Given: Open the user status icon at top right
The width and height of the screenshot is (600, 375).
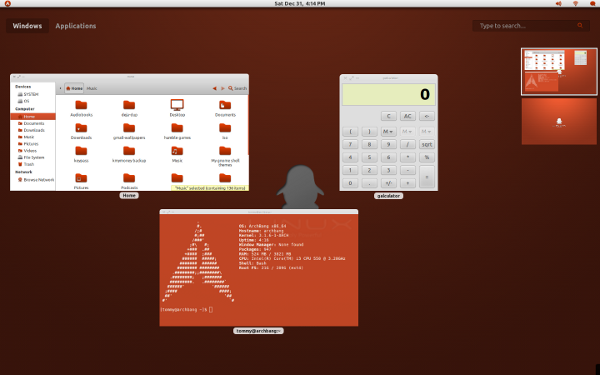Looking at the screenshot, I should coord(593,3).
